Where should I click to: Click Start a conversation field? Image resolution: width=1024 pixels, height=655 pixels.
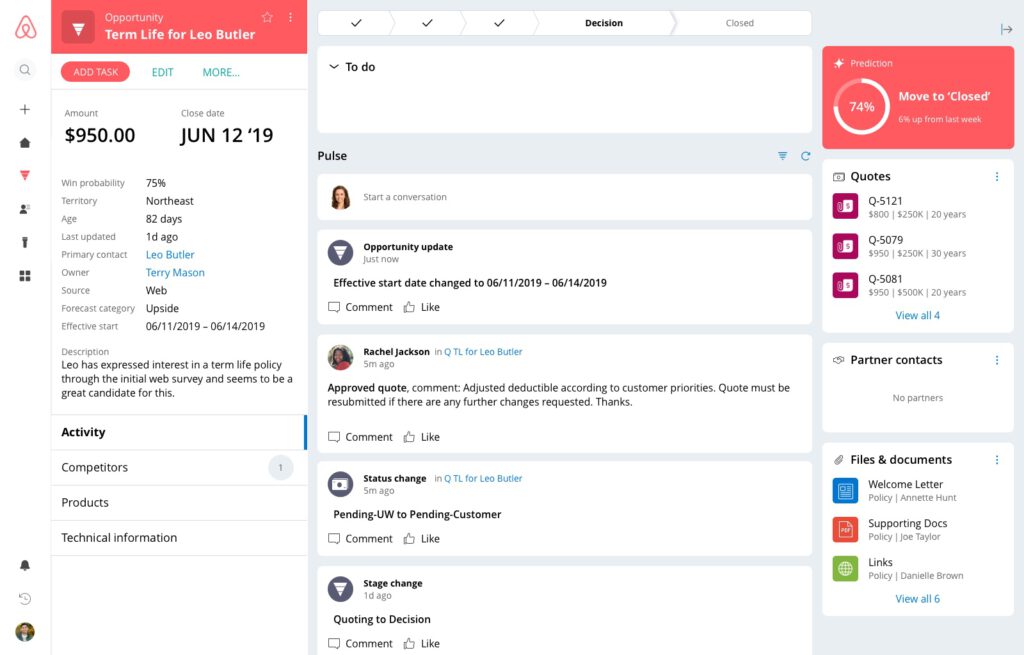[x=564, y=197]
